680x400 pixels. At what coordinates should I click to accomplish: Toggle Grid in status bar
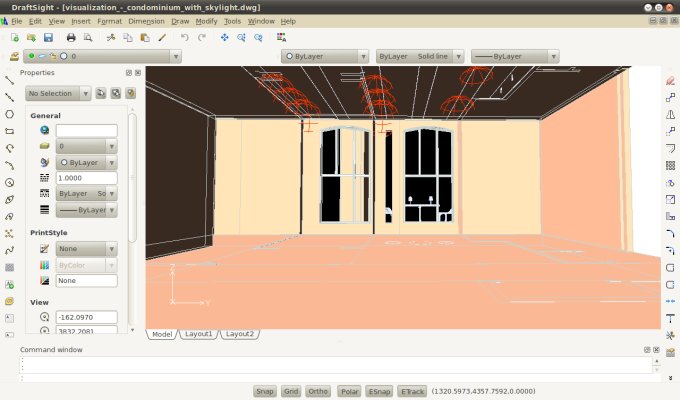click(x=291, y=391)
